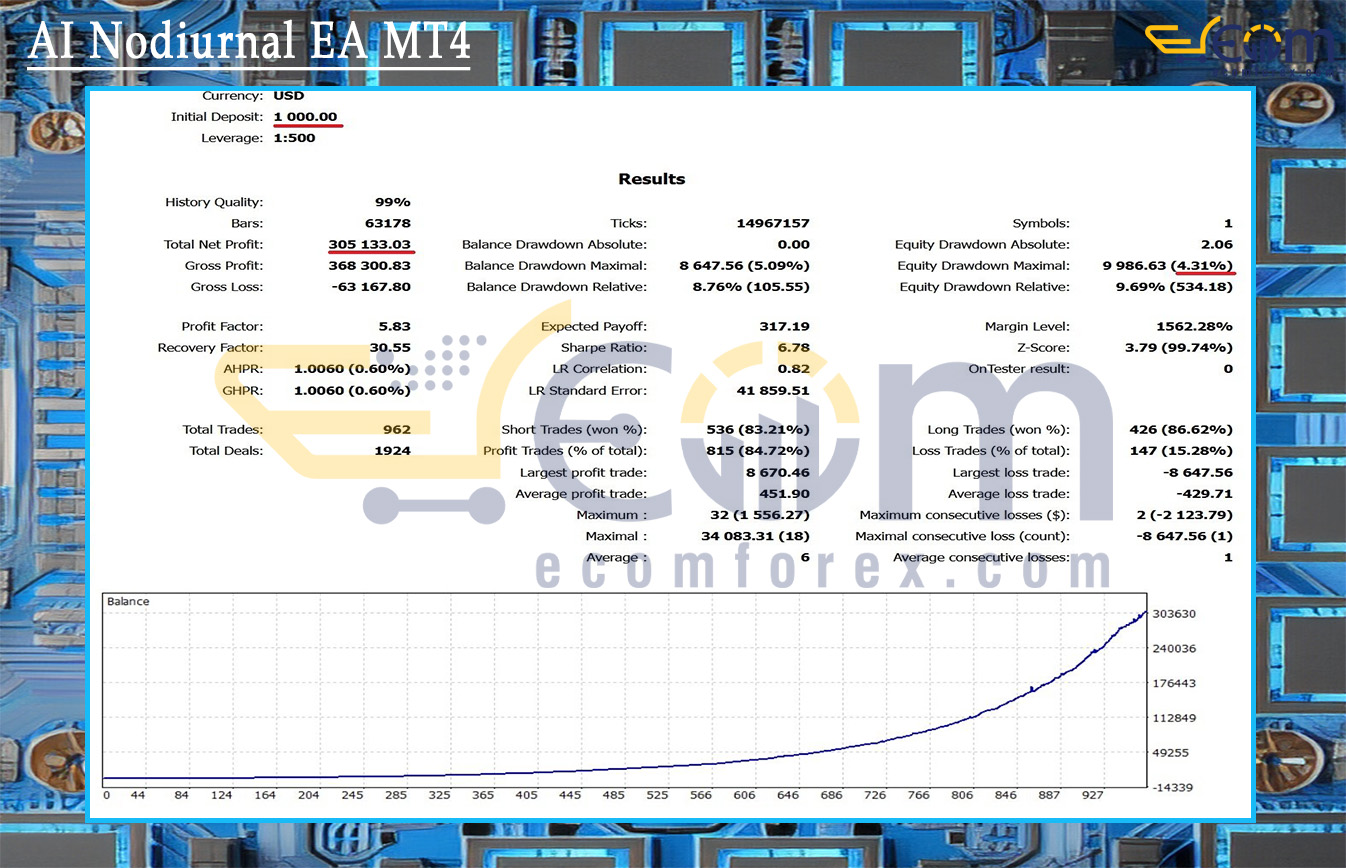Click the Z-Score value 3.79 (99.74%)
Viewport: 1346px width, 868px height.
pyautogui.click(x=1178, y=348)
